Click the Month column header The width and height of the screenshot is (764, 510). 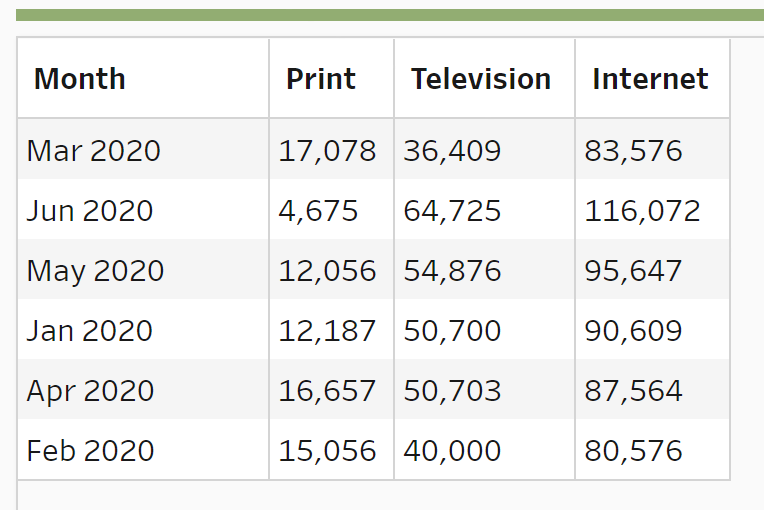click(80, 79)
